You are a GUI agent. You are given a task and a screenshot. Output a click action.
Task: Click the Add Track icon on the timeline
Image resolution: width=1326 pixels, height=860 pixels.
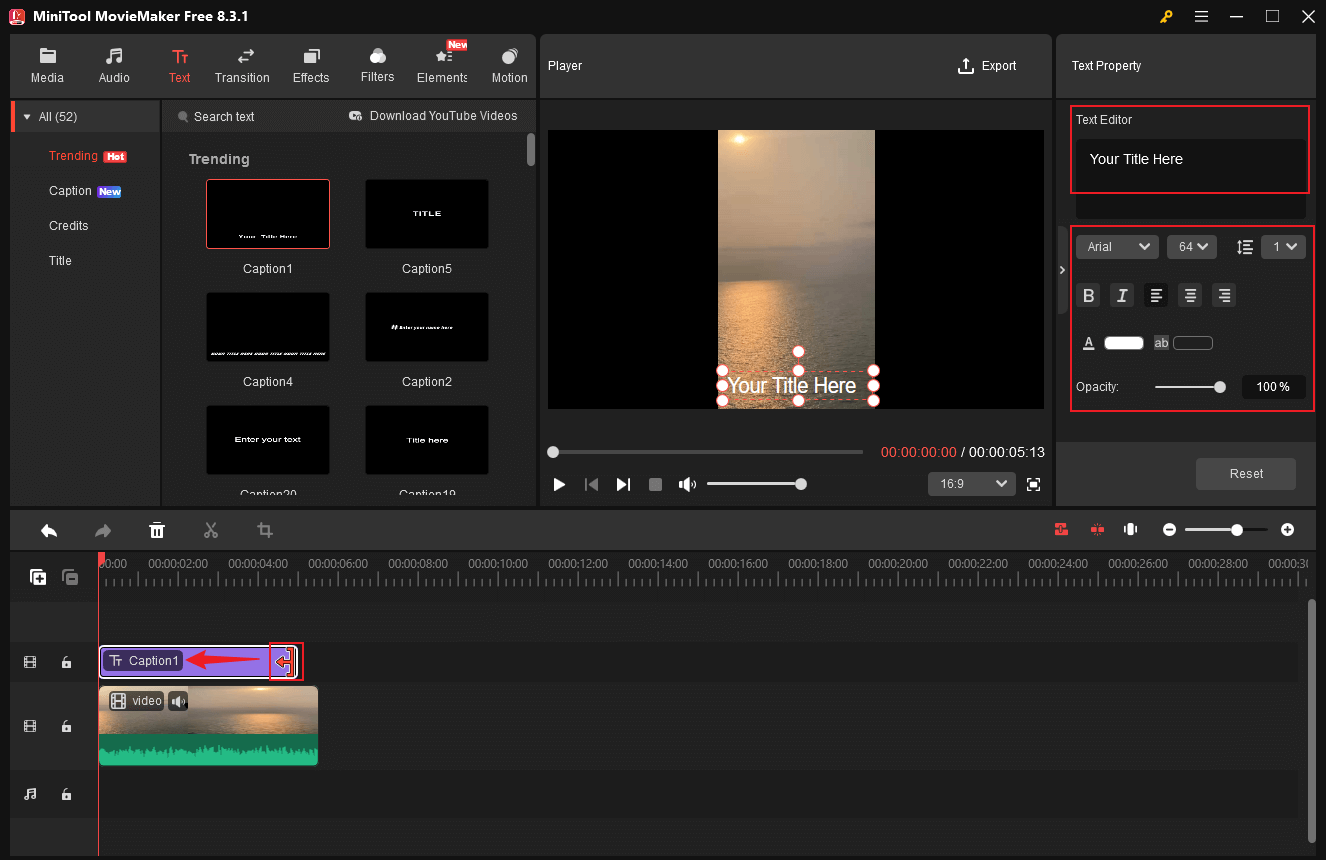pyautogui.click(x=37, y=577)
